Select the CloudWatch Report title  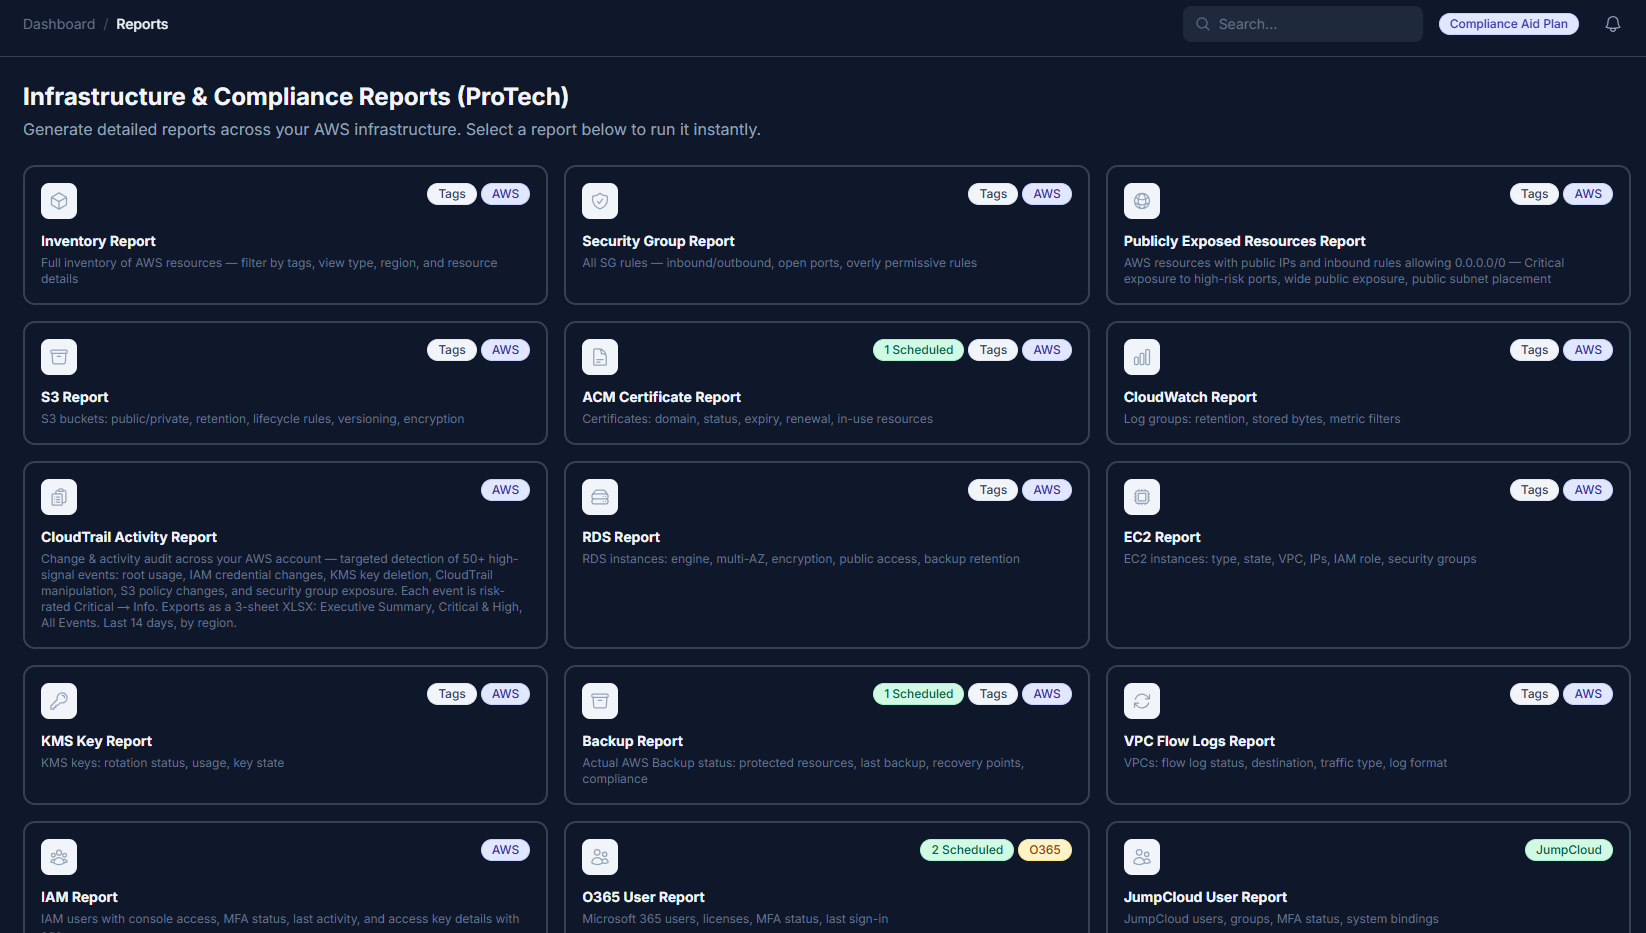point(1190,397)
